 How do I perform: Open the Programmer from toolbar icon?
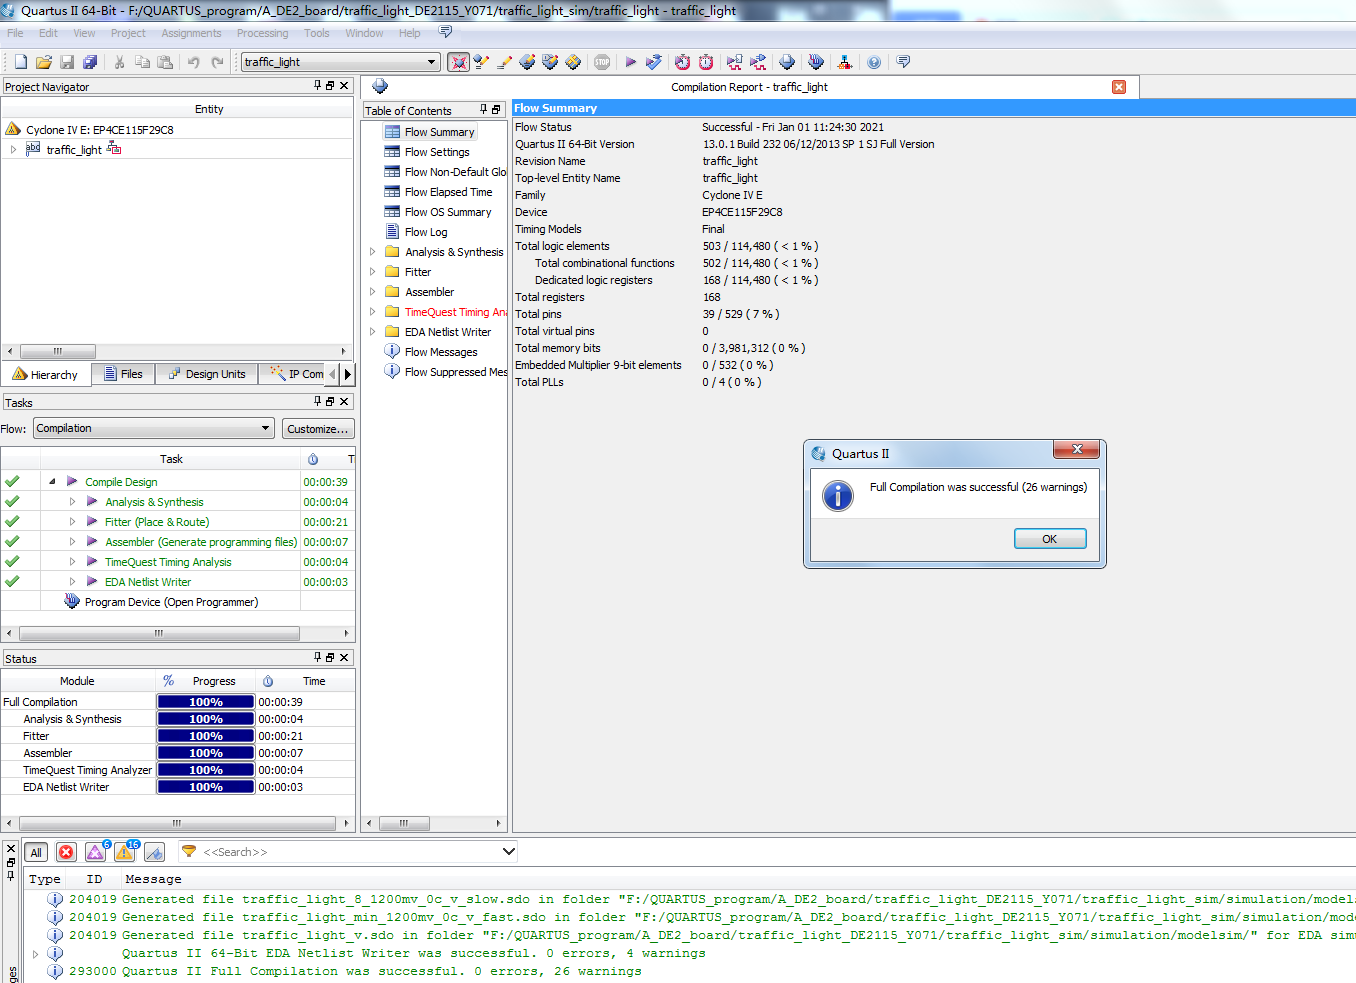(x=816, y=62)
